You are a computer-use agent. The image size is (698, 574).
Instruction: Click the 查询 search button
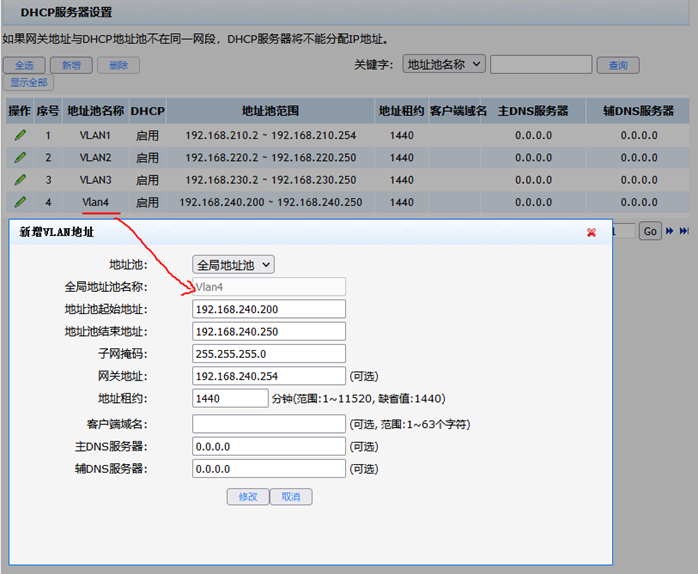(618, 65)
